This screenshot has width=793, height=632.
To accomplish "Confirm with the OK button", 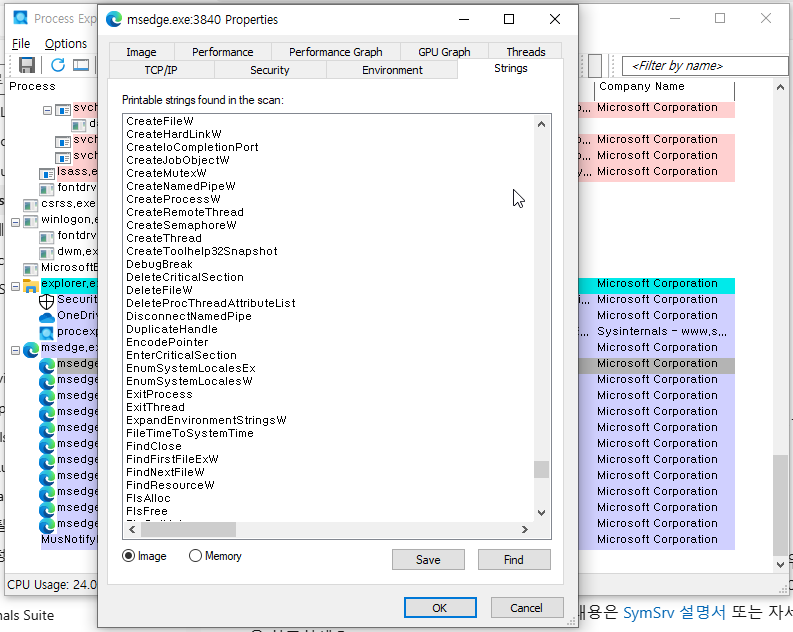I will (x=440, y=608).
